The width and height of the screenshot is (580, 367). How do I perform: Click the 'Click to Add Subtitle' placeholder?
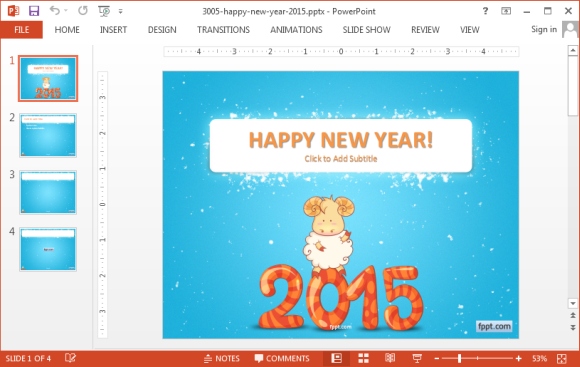click(x=341, y=159)
